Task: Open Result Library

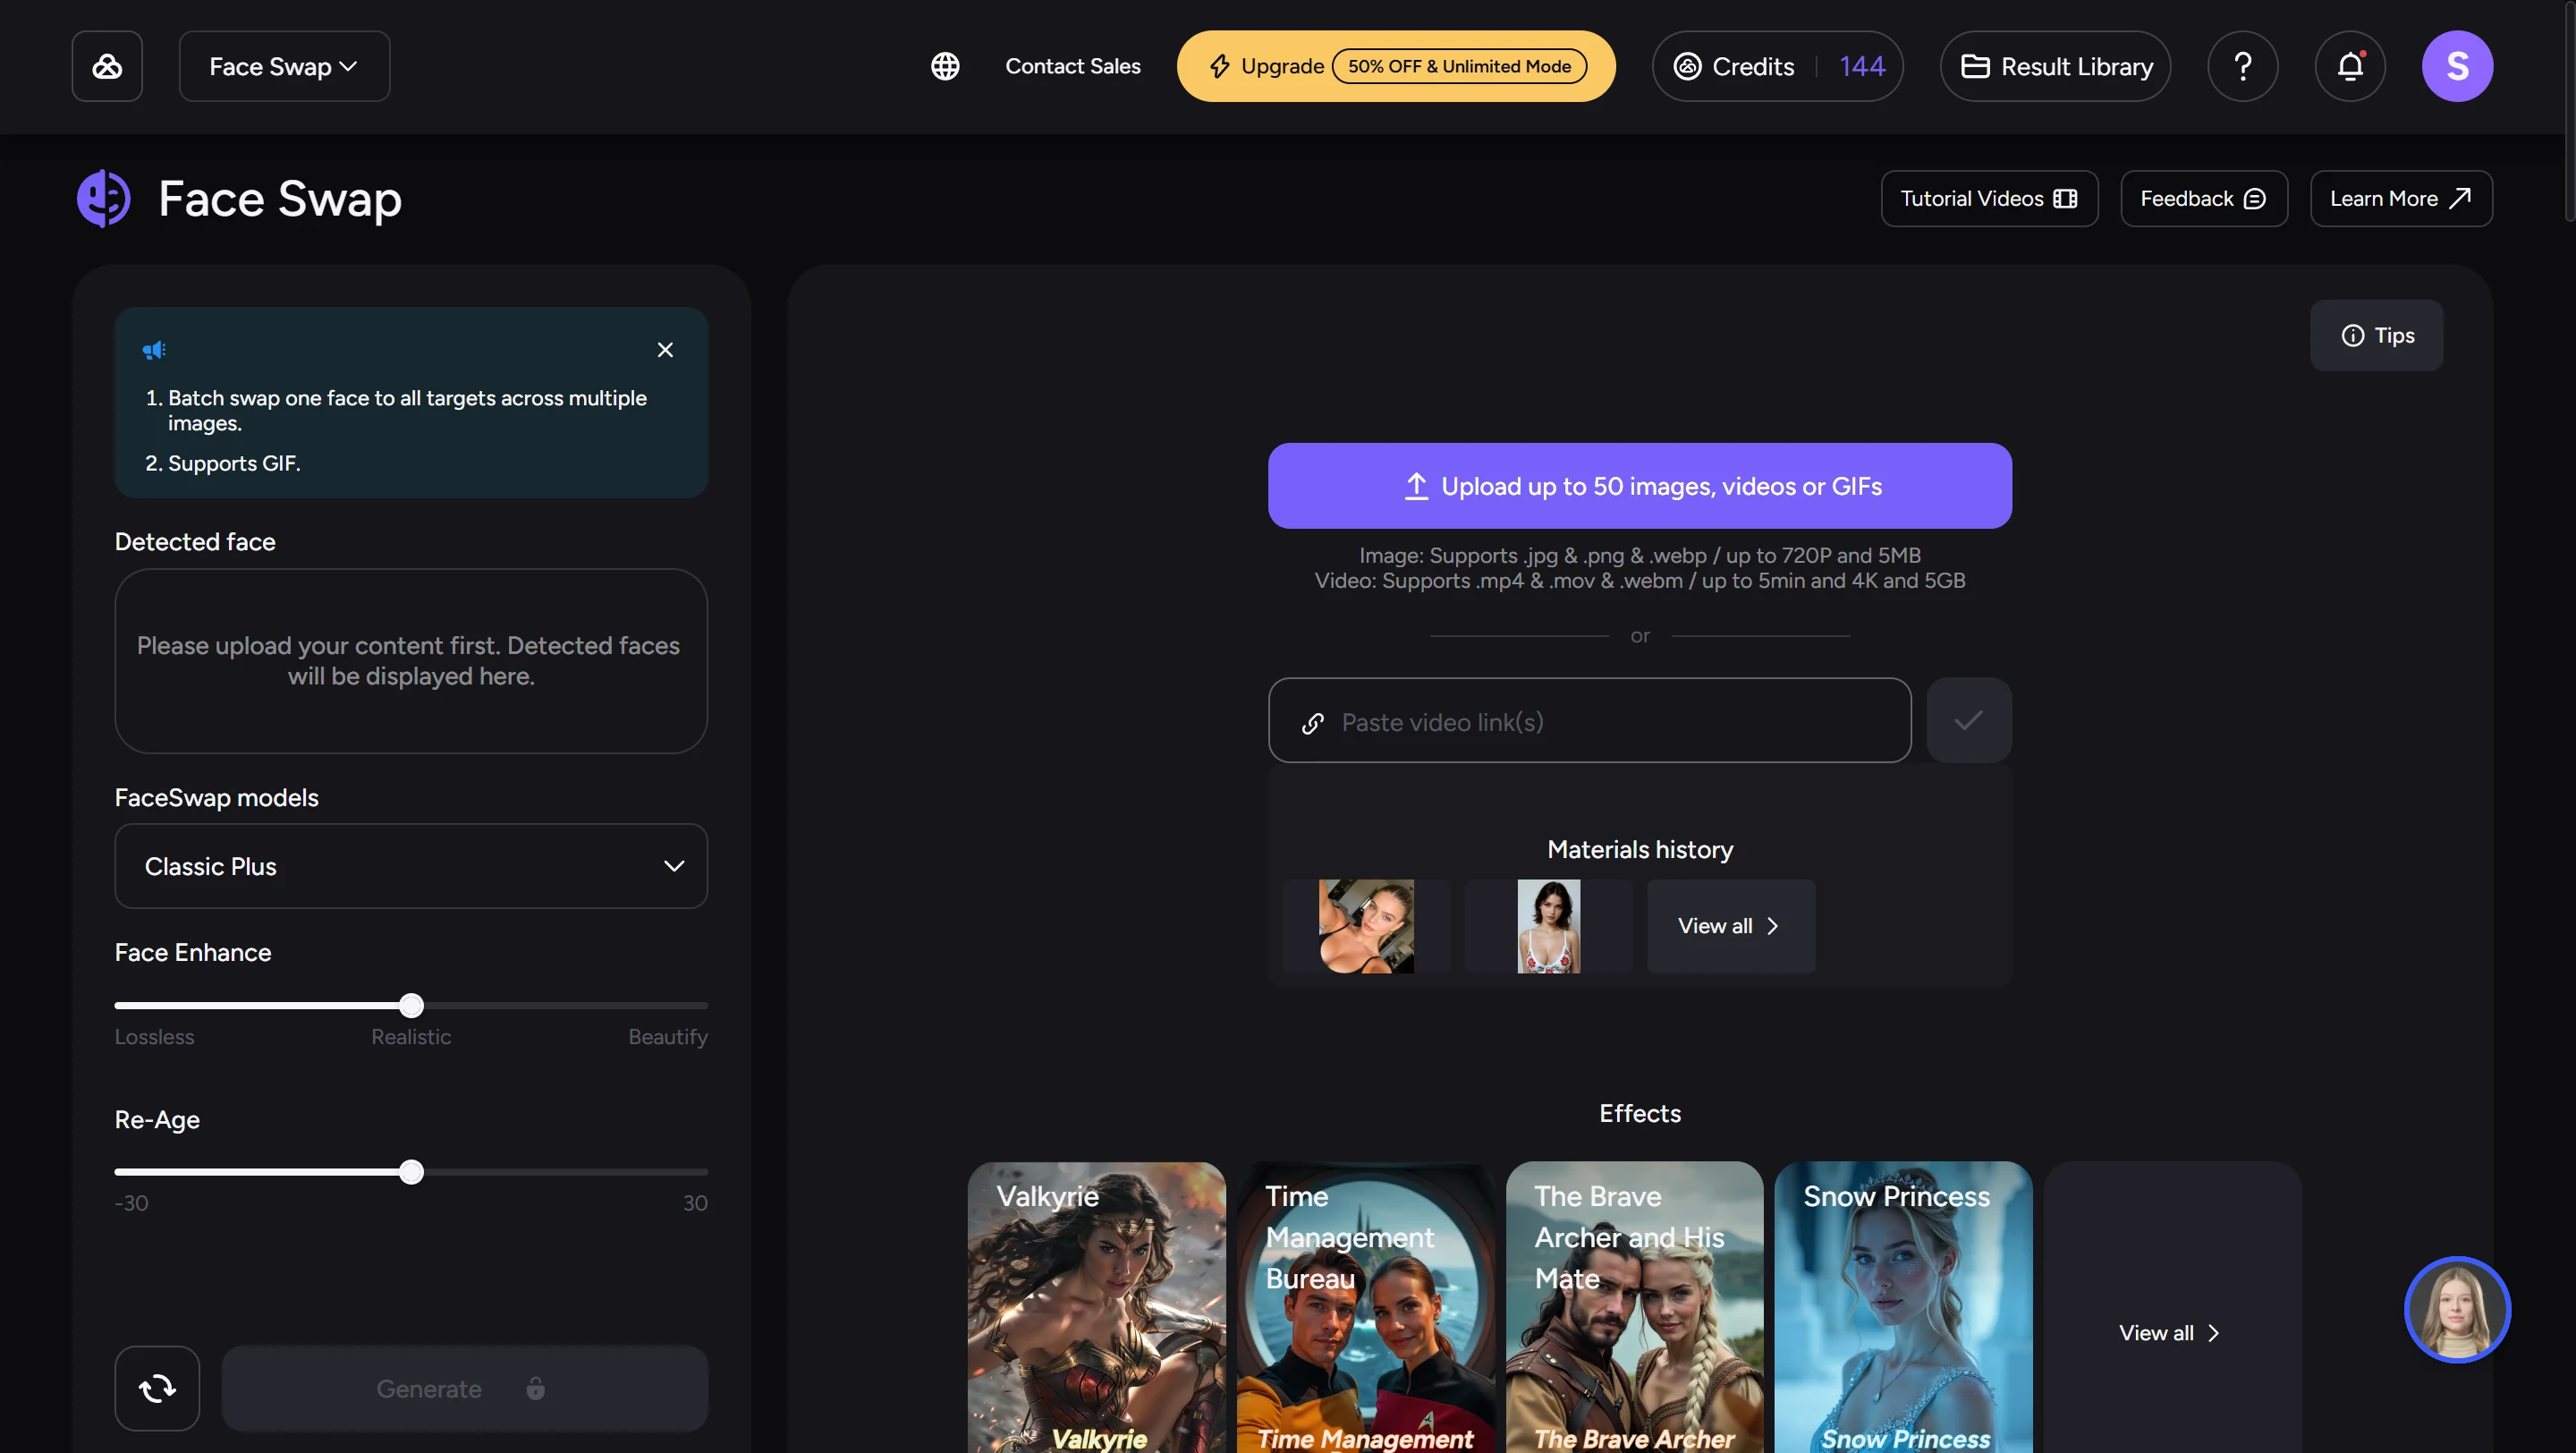Action: pyautogui.click(x=2055, y=66)
